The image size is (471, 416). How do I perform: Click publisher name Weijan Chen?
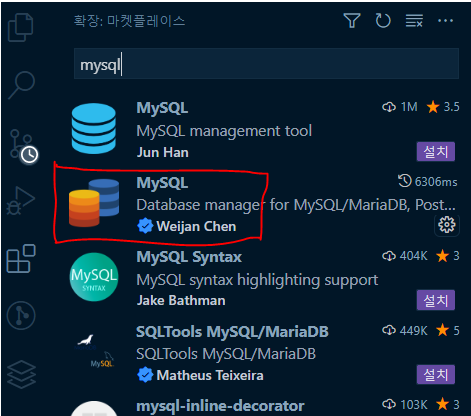point(196,226)
